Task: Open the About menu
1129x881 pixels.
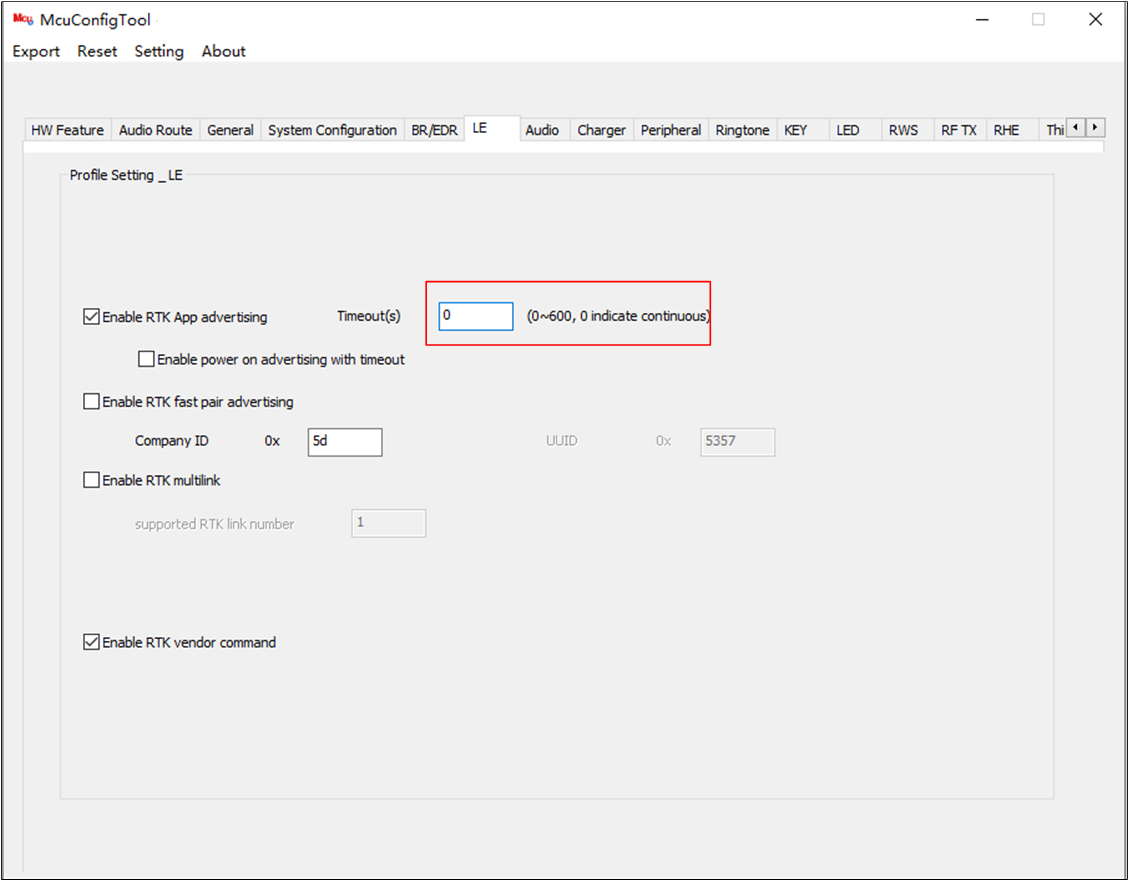Action: click(x=224, y=51)
